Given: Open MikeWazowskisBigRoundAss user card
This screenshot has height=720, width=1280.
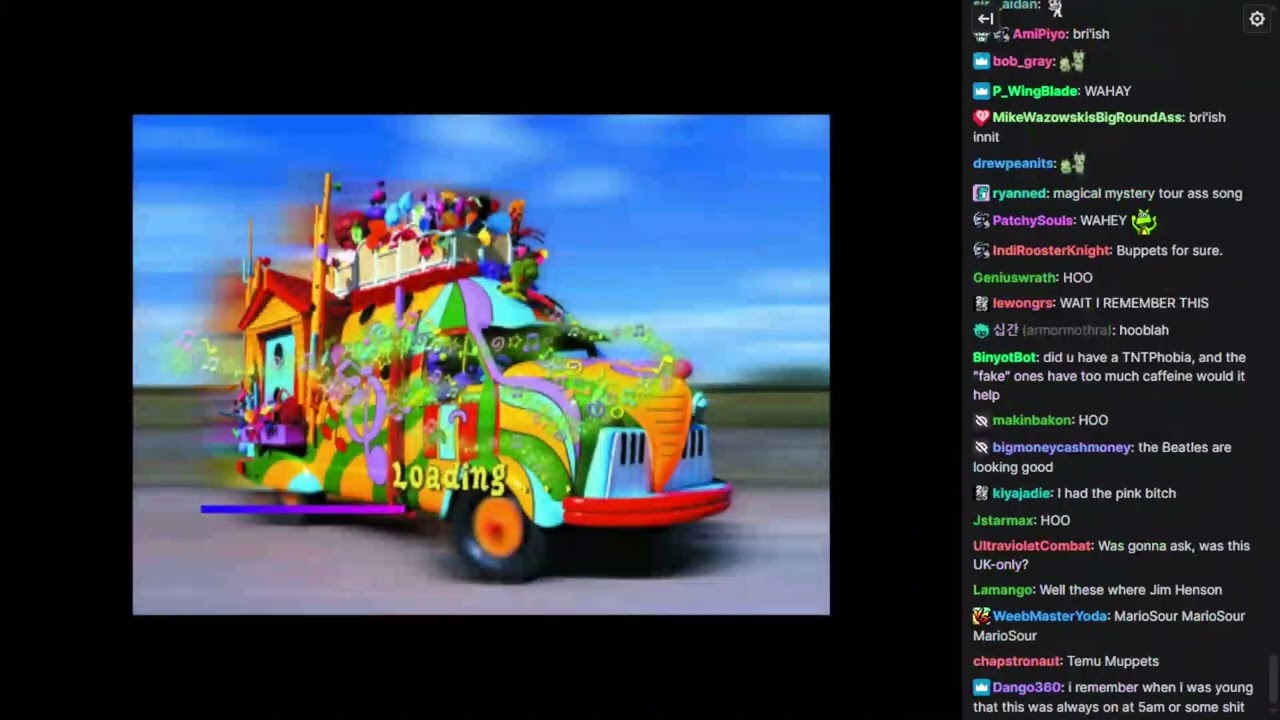Looking at the screenshot, I should coord(1087,117).
